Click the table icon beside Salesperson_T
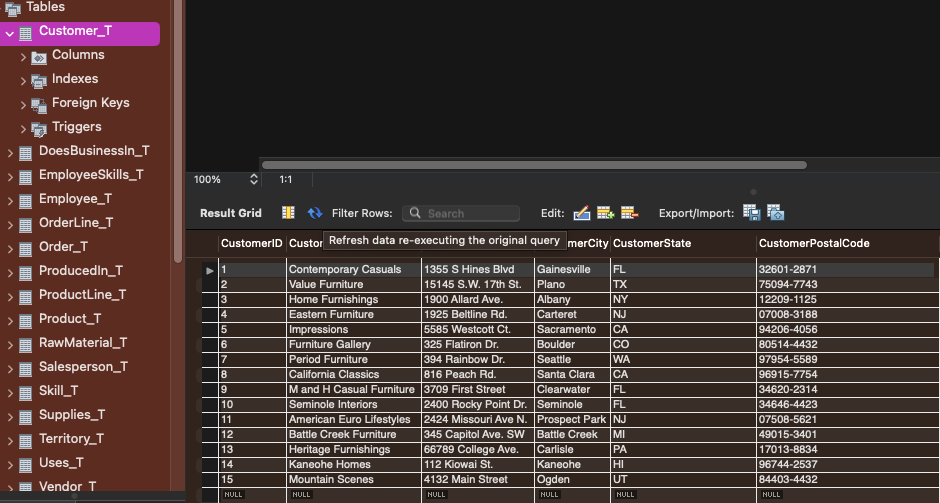 point(26,369)
